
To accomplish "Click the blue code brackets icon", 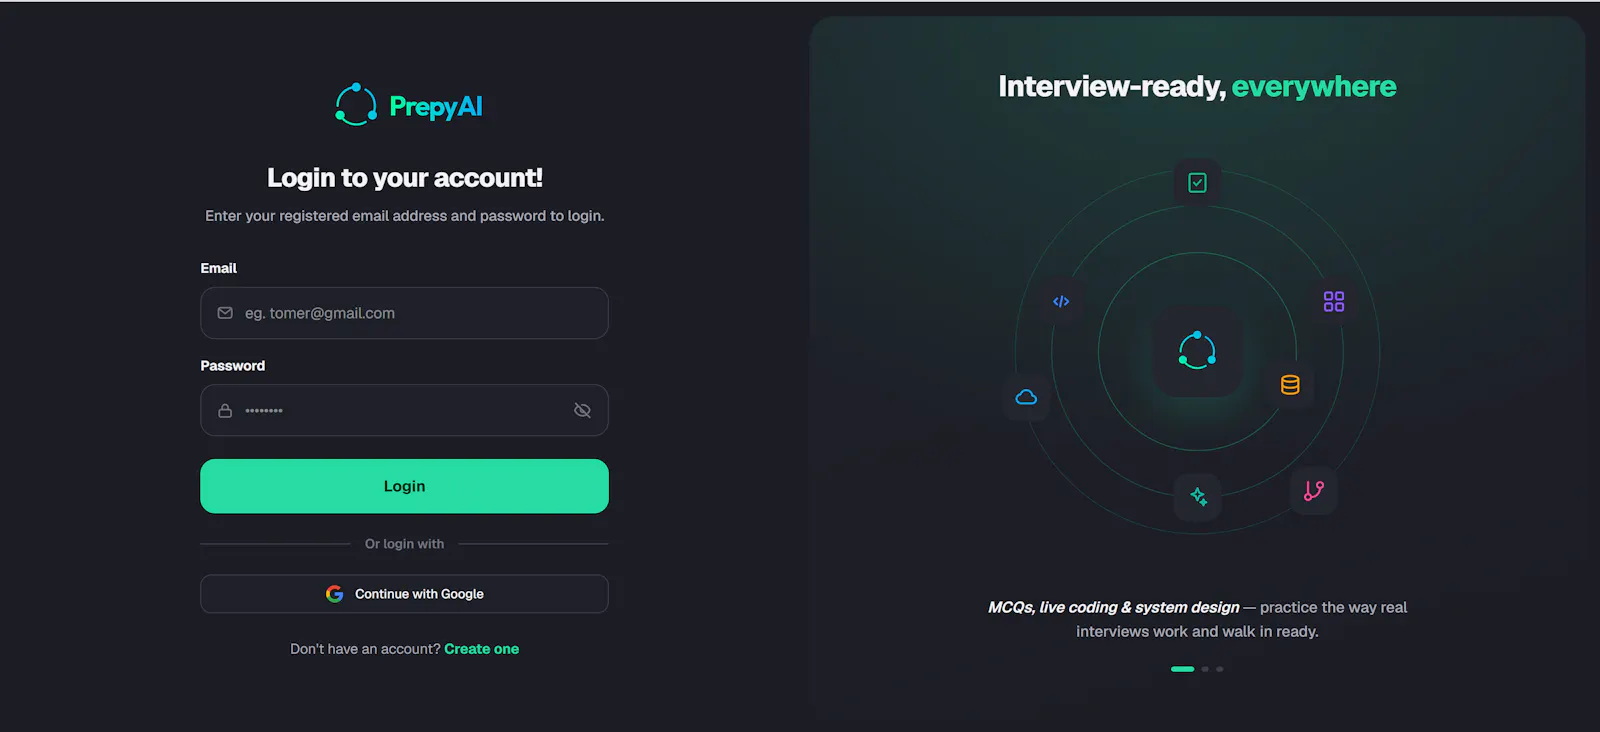I will pyautogui.click(x=1061, y=301).
